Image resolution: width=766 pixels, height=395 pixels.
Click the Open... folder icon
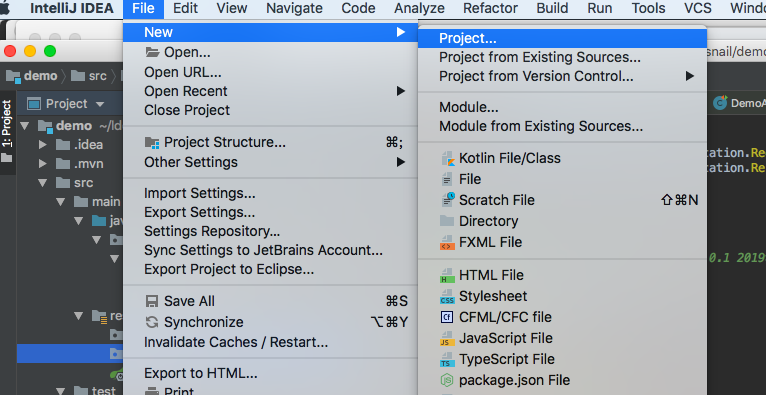[x=152, y=52]
